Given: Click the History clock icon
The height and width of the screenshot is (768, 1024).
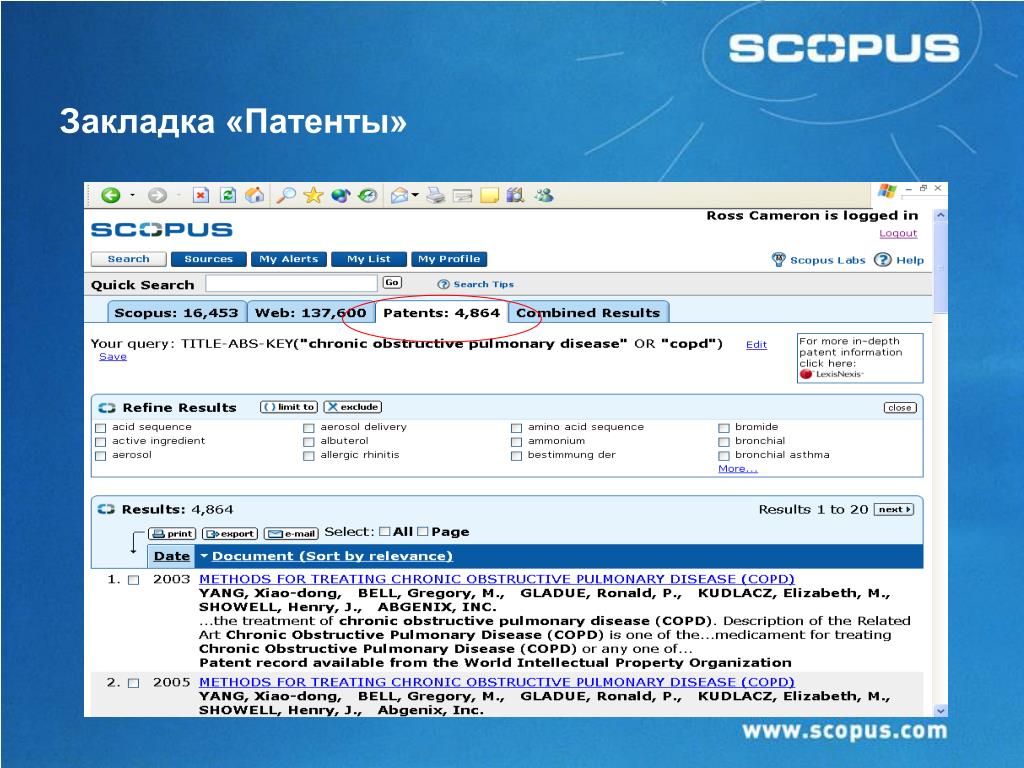Looking at the screenshot, I should (x=368, y=195).
